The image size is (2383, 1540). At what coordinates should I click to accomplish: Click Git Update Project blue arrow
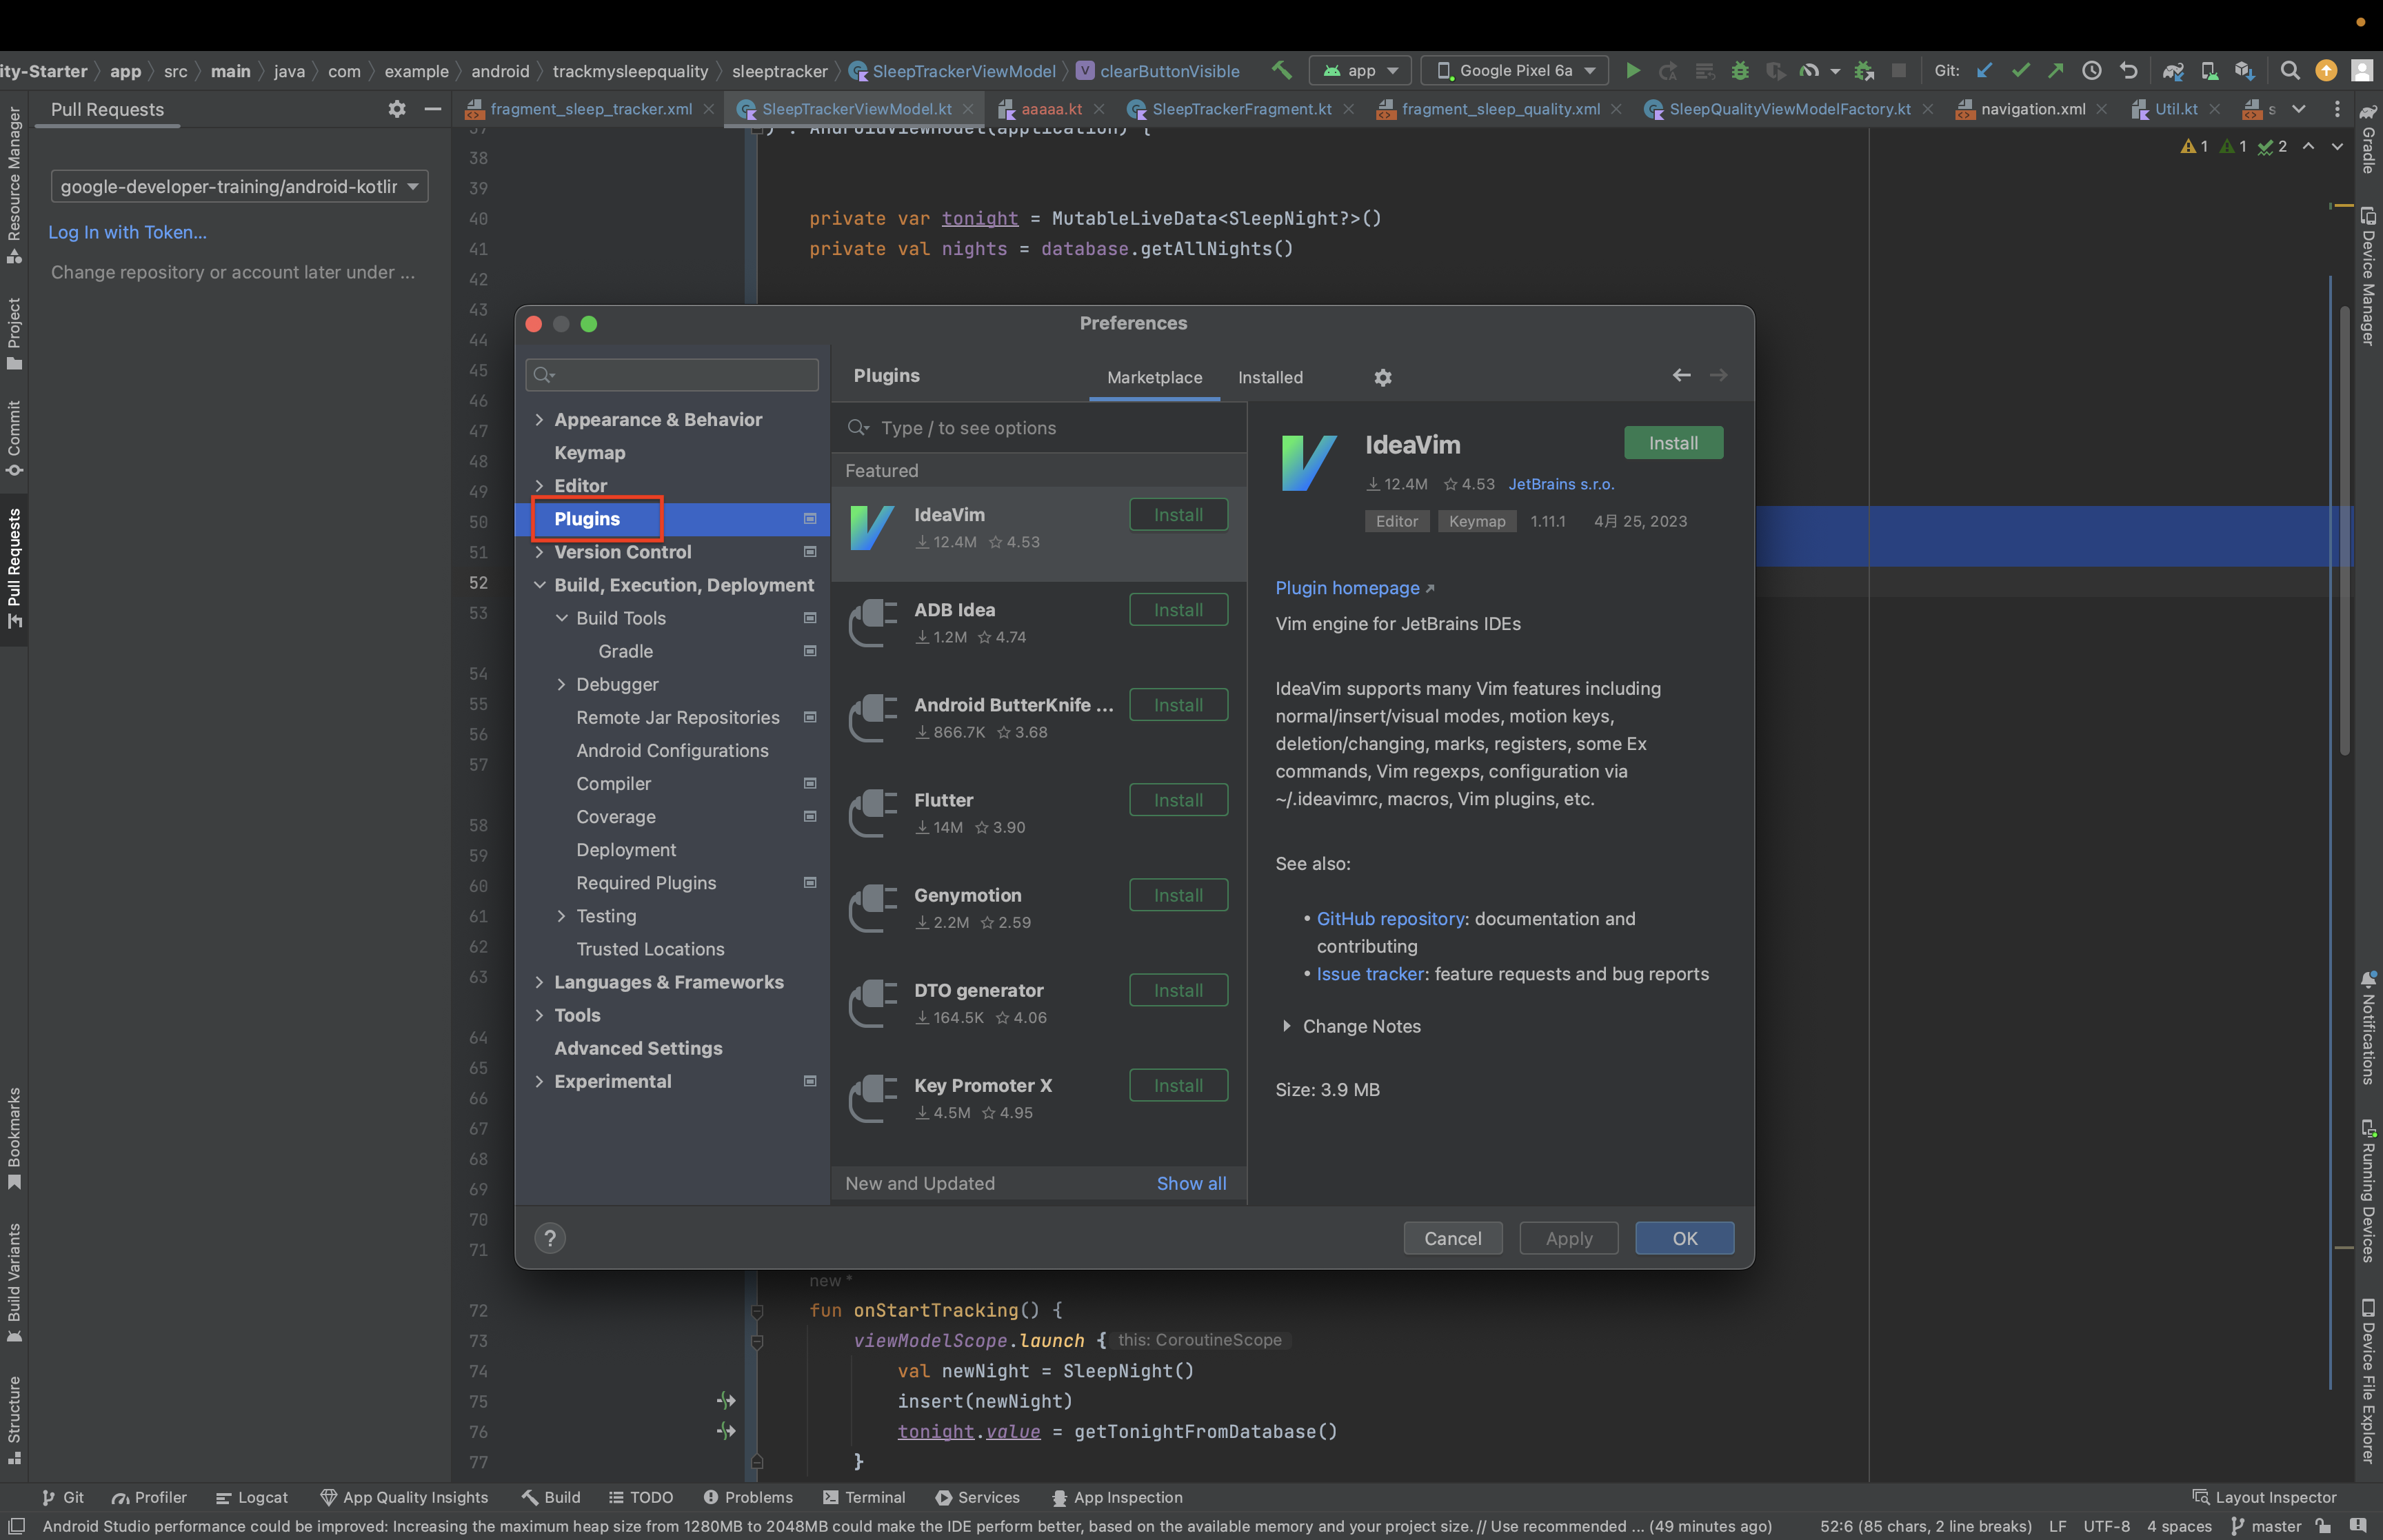[1985, 70]
